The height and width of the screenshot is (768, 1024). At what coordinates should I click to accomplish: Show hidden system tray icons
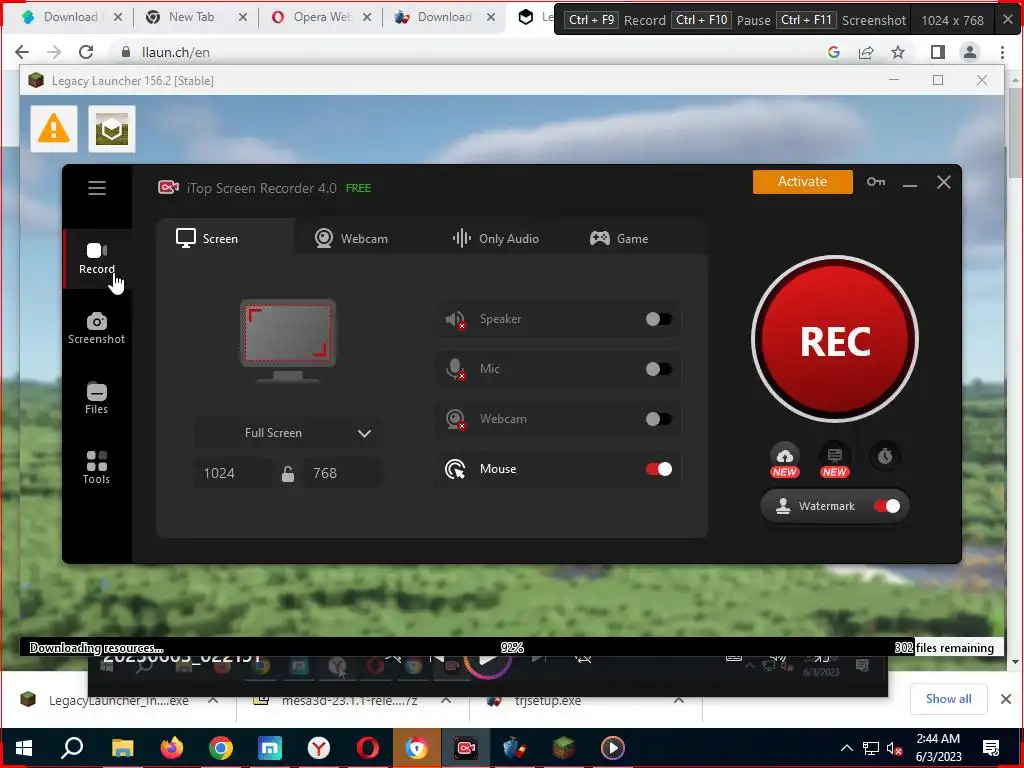coord(846,748)
